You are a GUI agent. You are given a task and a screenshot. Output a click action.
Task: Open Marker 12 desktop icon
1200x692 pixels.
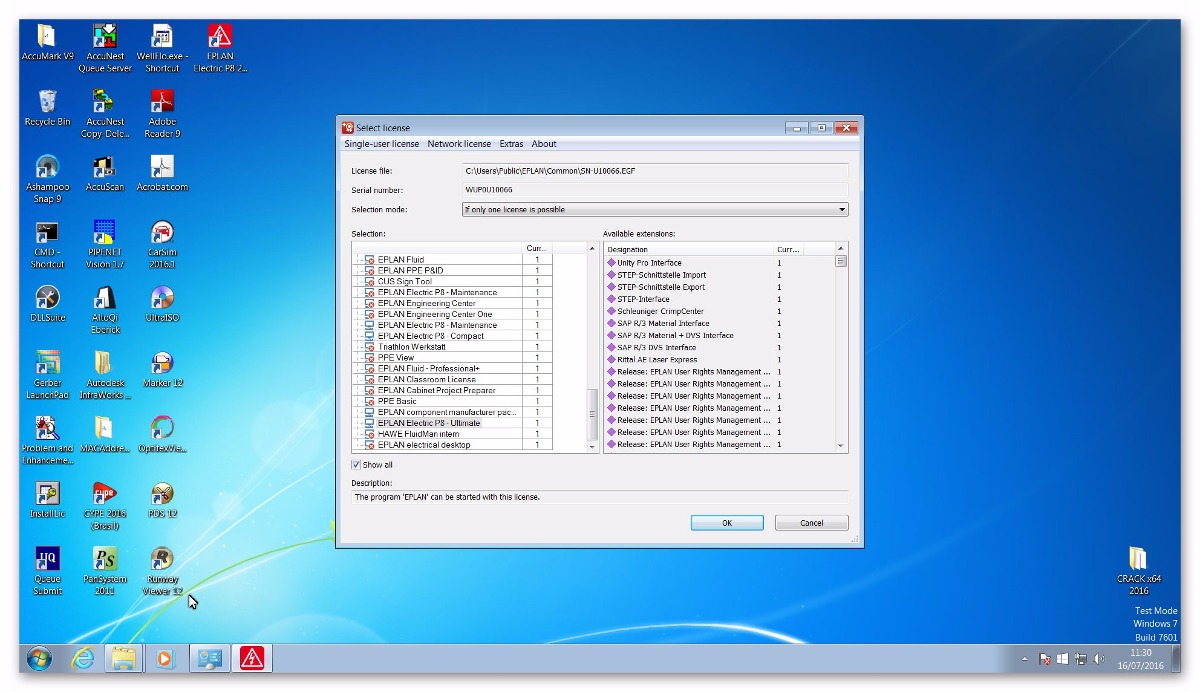(162, 369)
